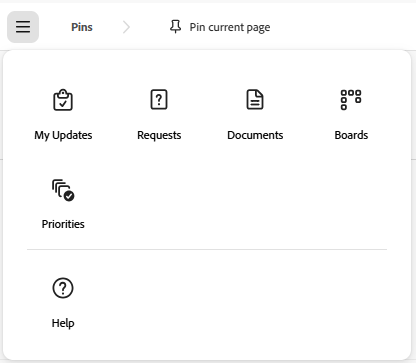Click blank header area right of Pin current page
Image resolution: width=416 pixels, height=363 pixels.
(343, 27)
